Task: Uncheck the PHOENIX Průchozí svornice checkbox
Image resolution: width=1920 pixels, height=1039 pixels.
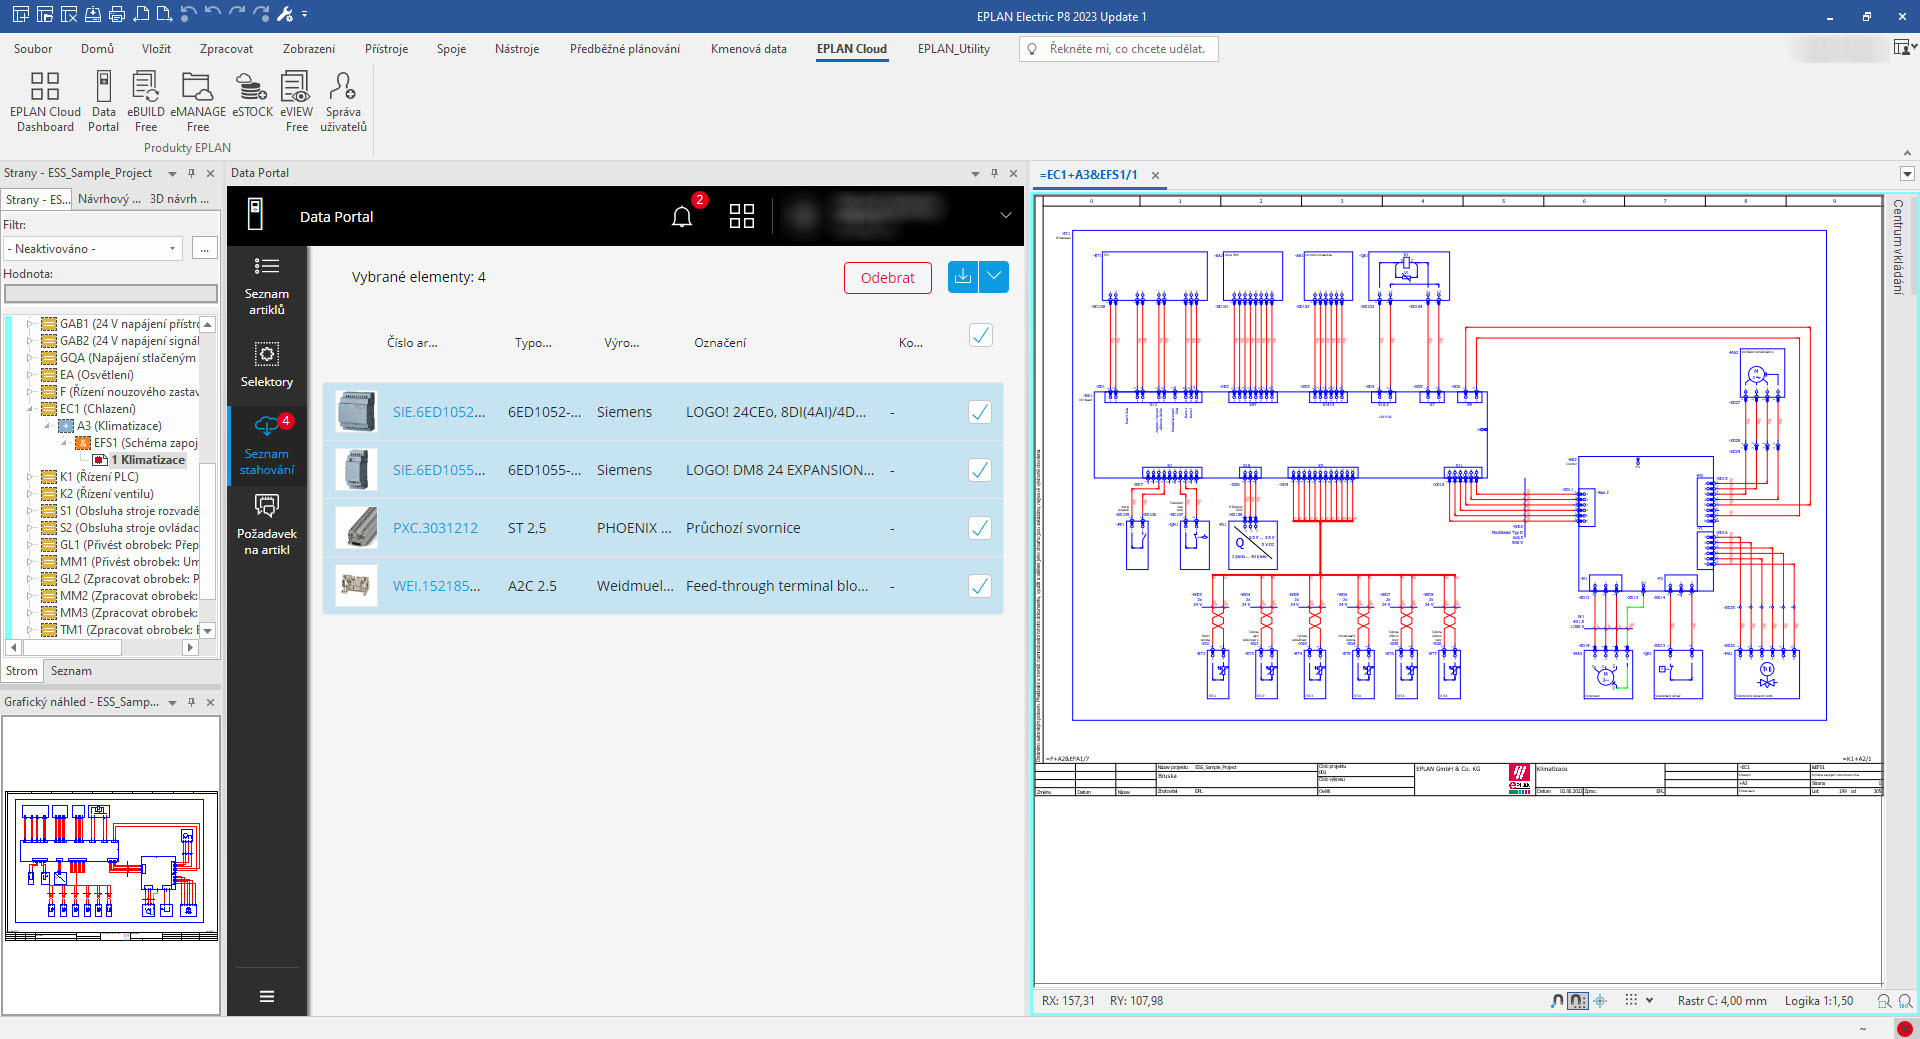Action: coord(980,528)
